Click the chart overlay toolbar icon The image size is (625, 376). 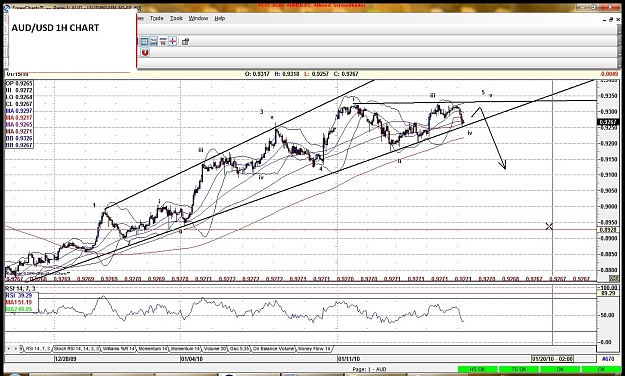click(x=154, y=41)
